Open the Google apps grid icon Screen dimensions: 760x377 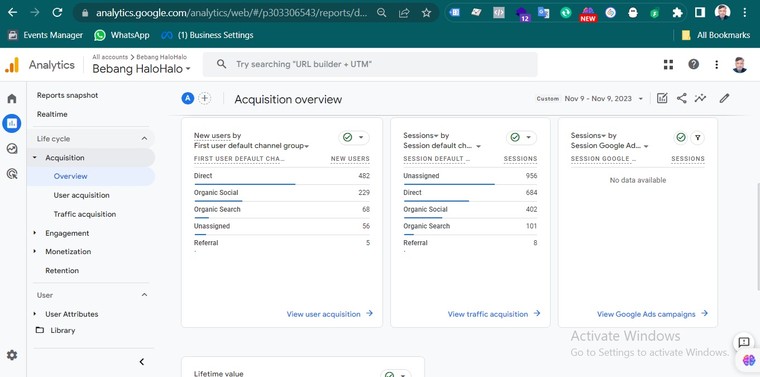tap(668, 64)
